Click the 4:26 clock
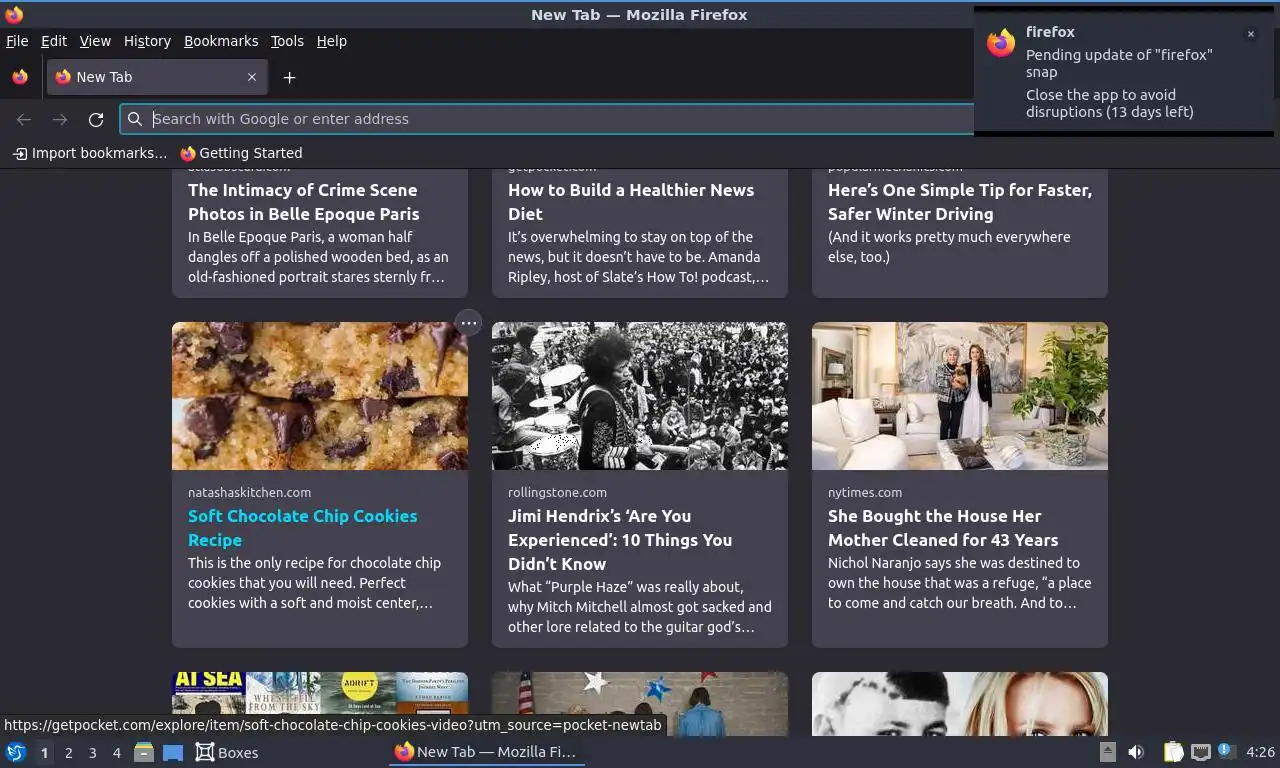 click(1260, 752)
